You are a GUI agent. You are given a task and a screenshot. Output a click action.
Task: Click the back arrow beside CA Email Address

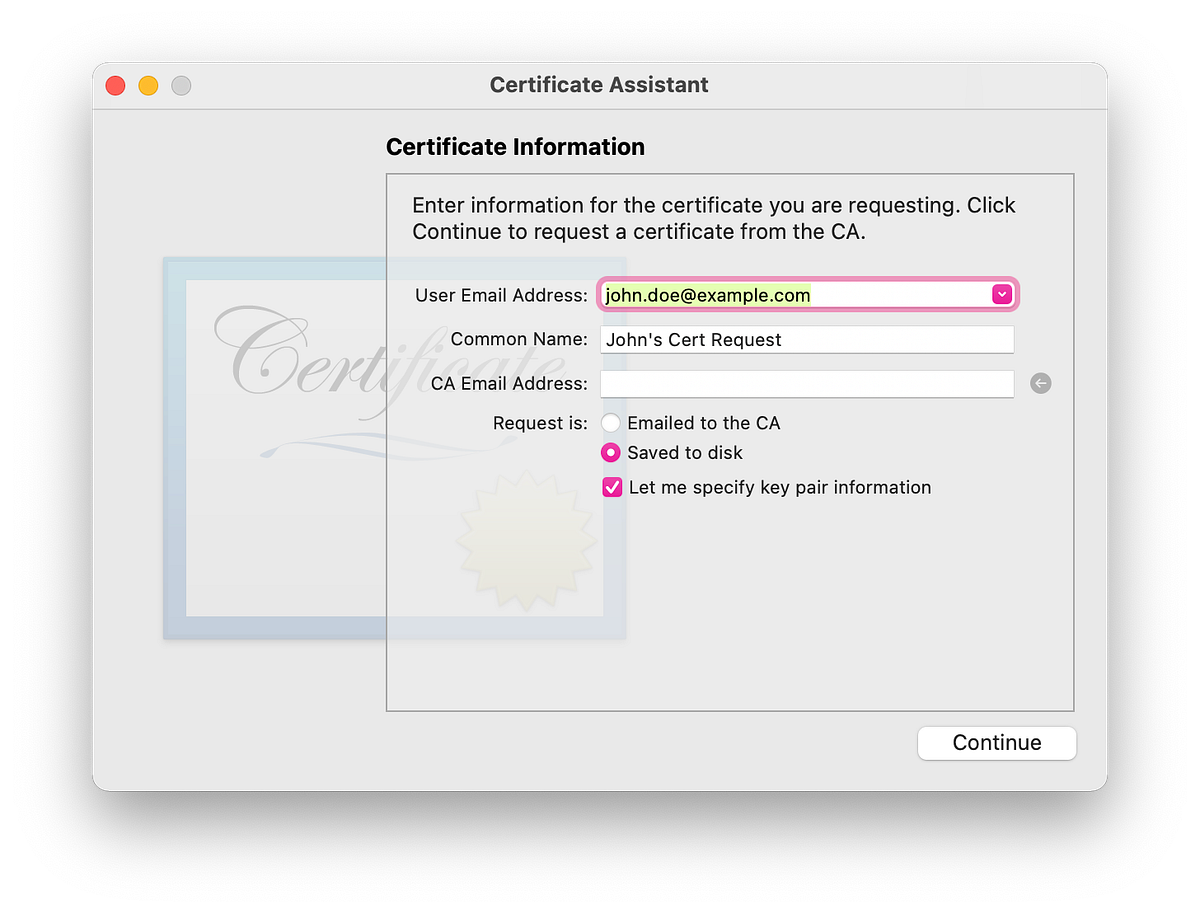[1040, 383]
